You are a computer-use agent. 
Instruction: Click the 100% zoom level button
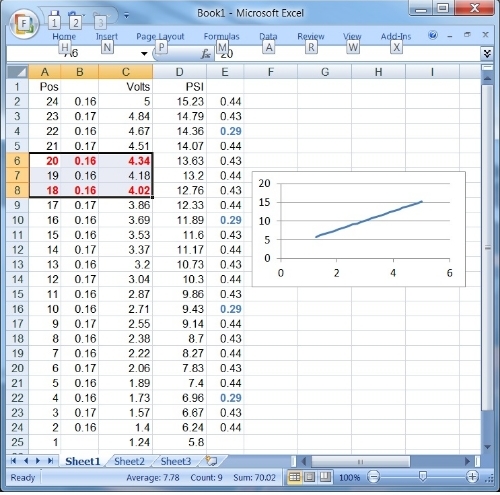coord(349,477)
